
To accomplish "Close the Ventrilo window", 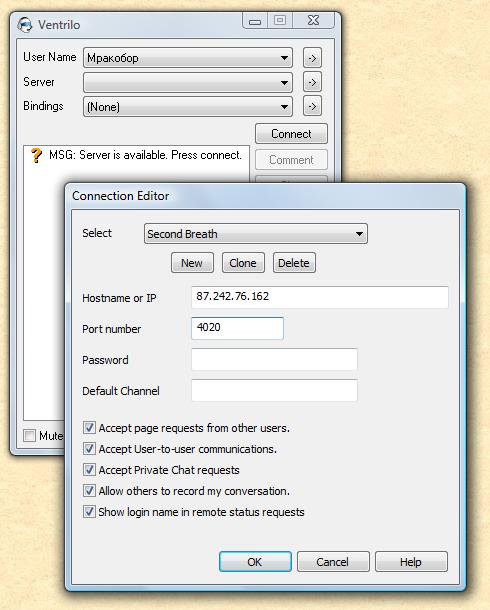I will (313, 20).
